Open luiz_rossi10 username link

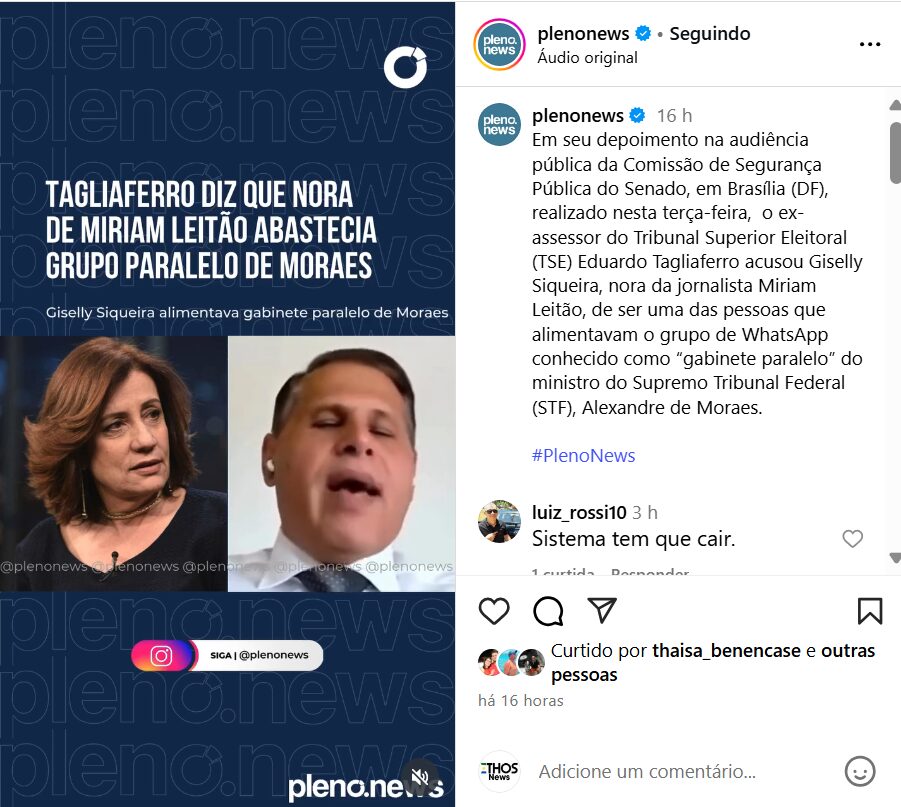coord(579,512)
